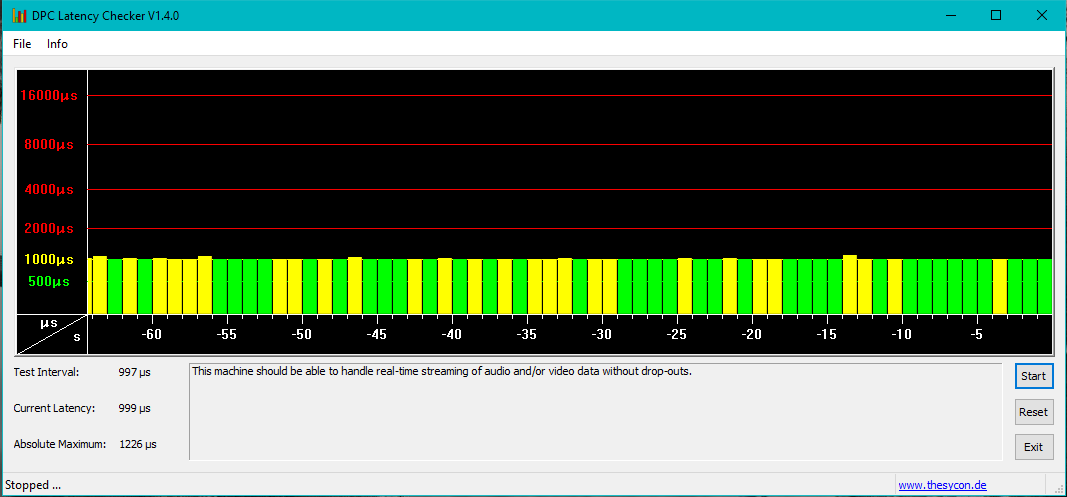Click the yellow 1000µs axis label
This screenshot has height=497, width=1067.
click(x=49, y=259)
